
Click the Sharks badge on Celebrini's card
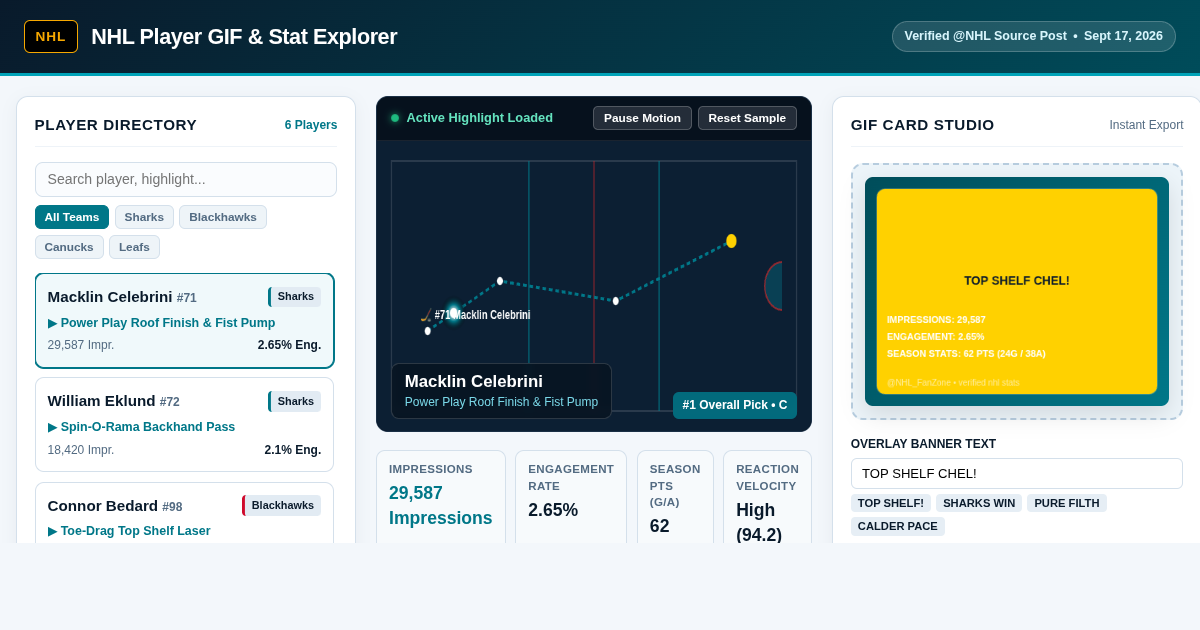pyautogui.click(x=295, y=297)
